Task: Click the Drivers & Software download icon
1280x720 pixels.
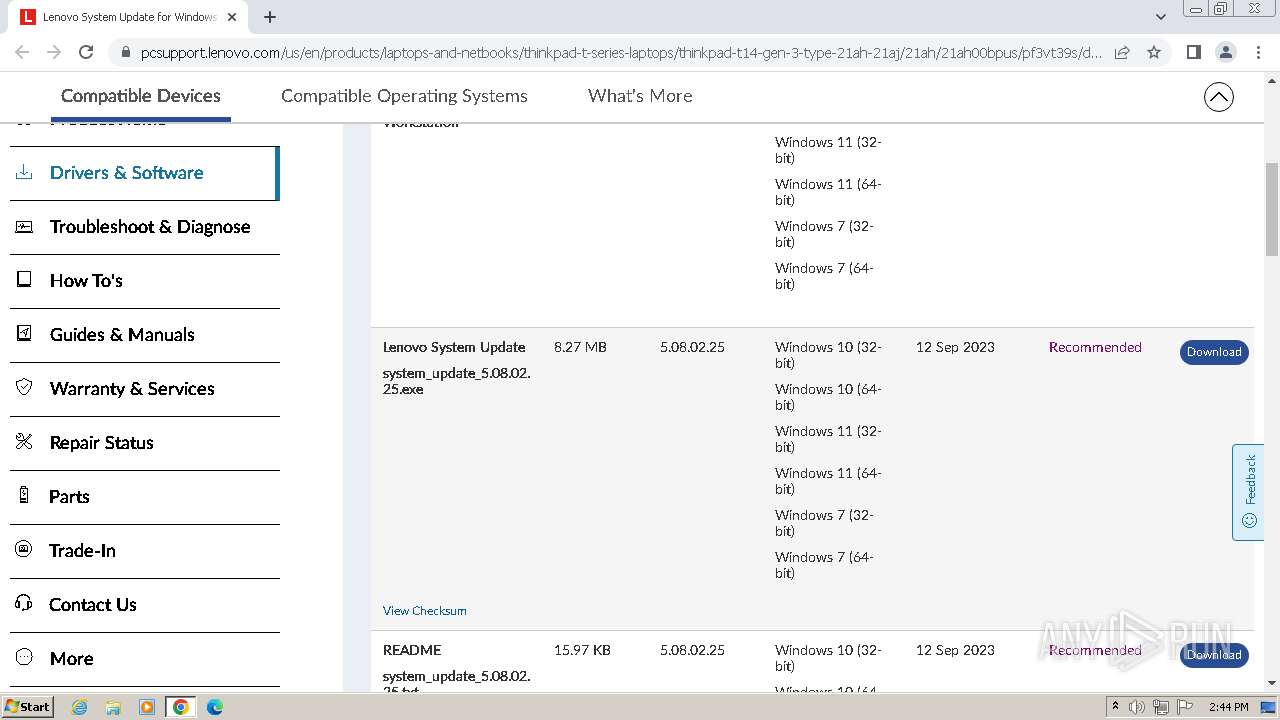Action: pos(24,172)
